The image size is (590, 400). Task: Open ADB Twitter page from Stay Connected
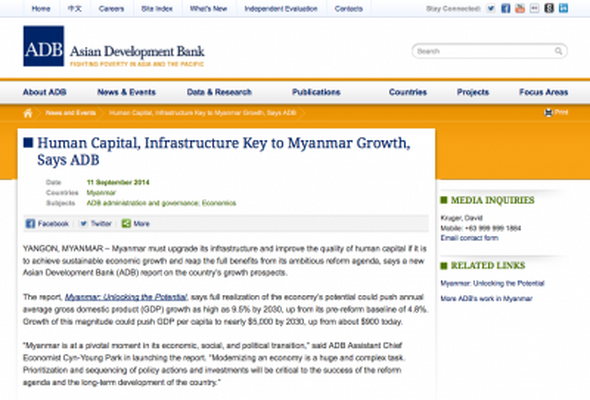coord(491,8)
